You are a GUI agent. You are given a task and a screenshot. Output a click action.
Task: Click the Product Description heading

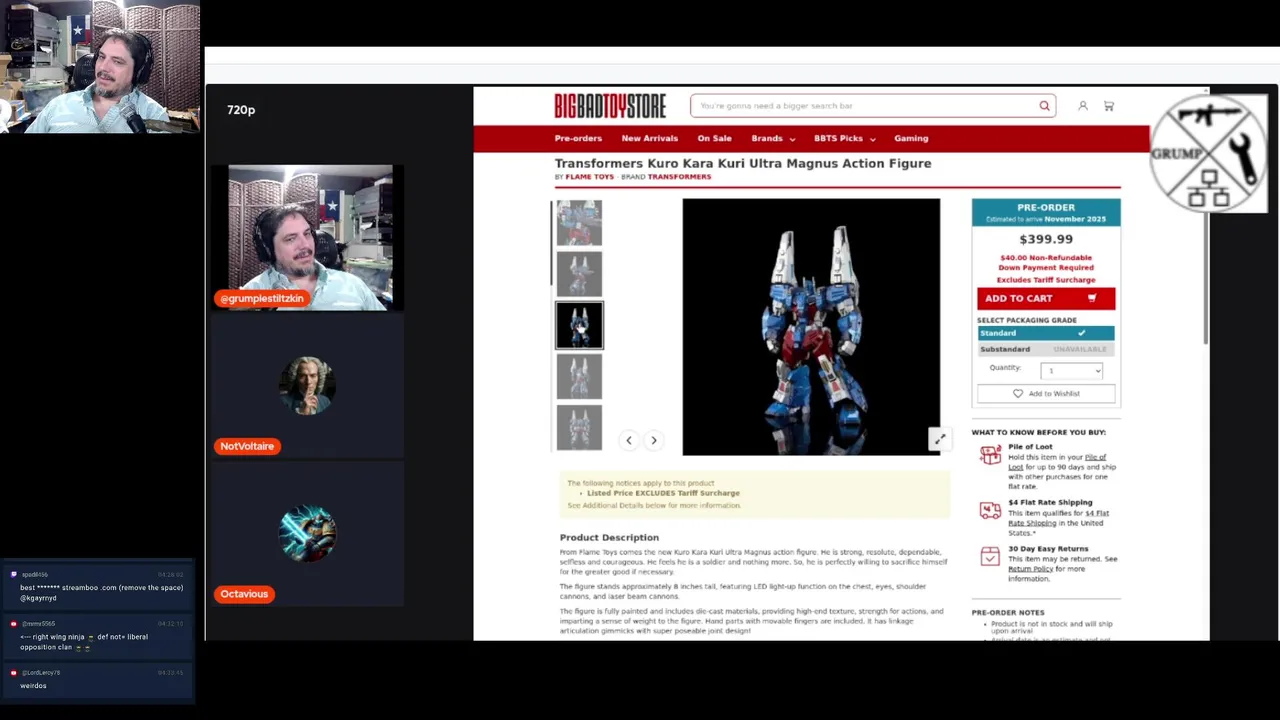pos(609,537)
